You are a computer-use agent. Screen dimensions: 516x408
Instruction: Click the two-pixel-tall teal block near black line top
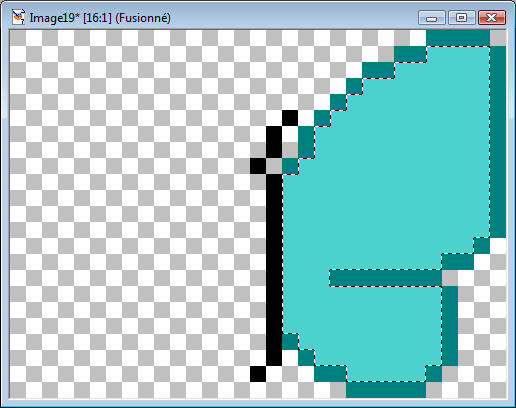coord(306,142)
